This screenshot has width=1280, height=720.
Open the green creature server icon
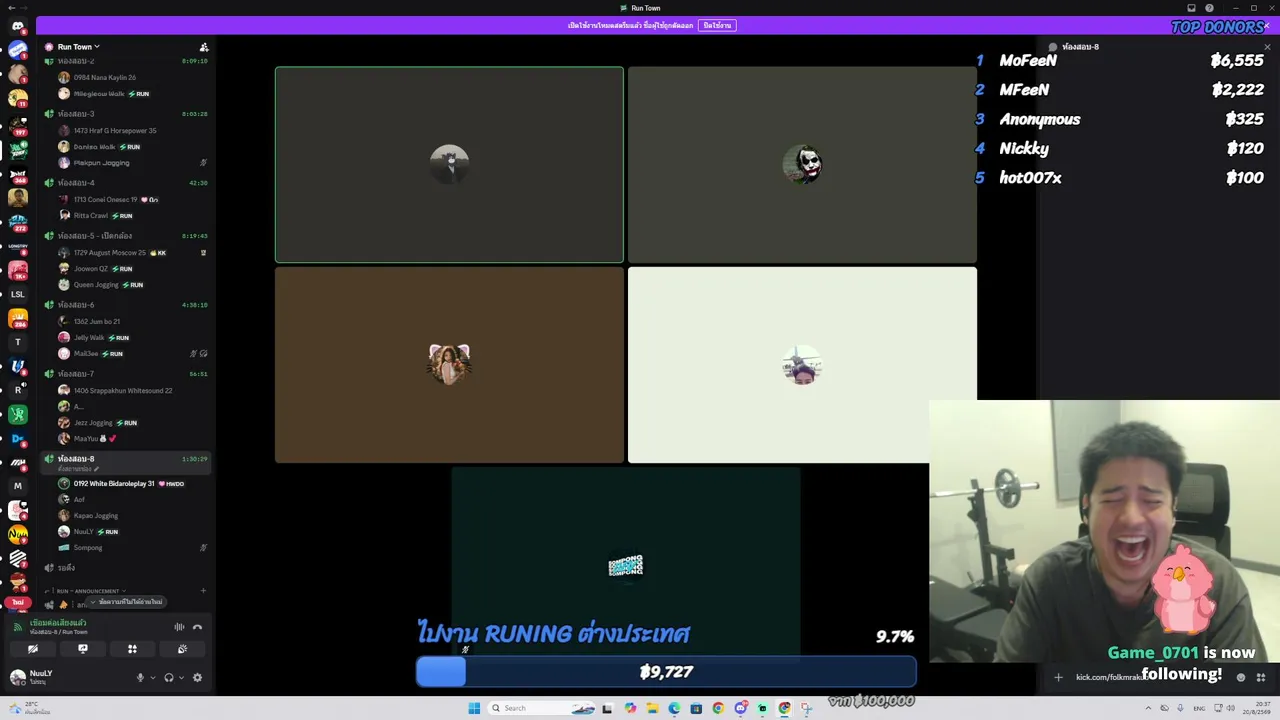pos(17,414)
